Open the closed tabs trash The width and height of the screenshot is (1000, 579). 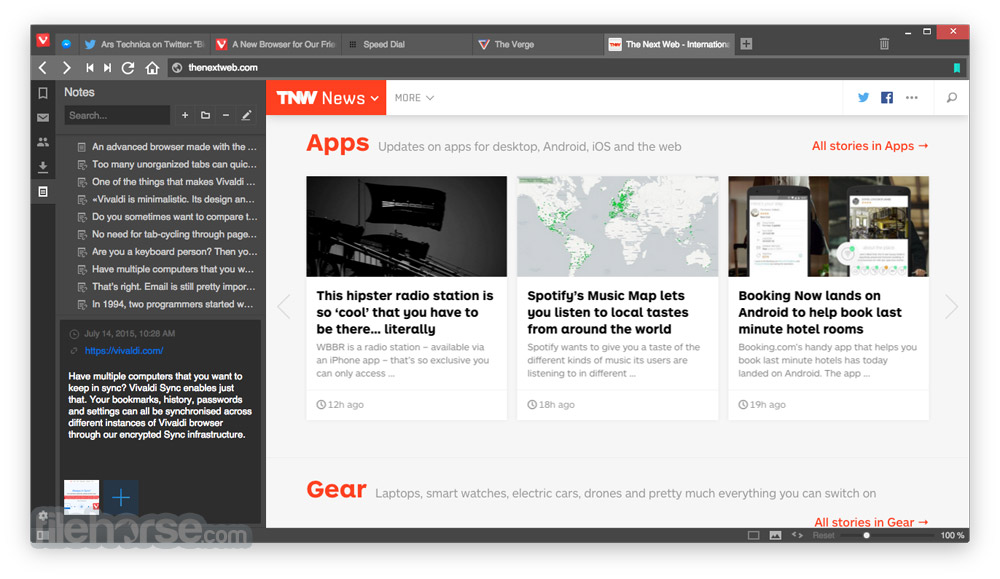pyautogui.click(x=884, y=43)
